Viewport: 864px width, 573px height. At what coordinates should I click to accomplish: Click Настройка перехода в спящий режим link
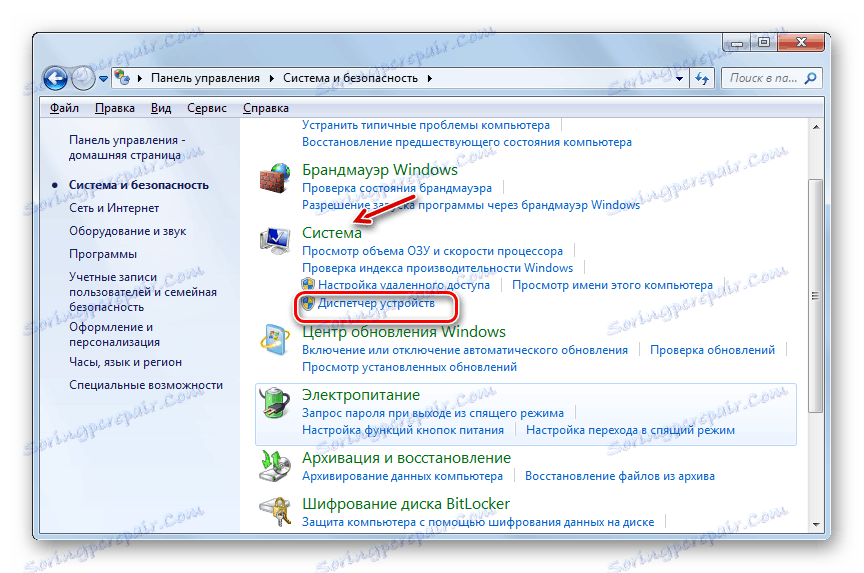coord(630,430)
